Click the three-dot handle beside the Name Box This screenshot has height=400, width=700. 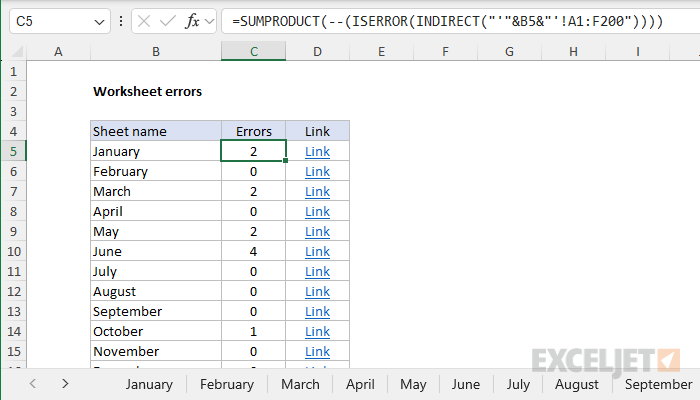tap(121, 21)
